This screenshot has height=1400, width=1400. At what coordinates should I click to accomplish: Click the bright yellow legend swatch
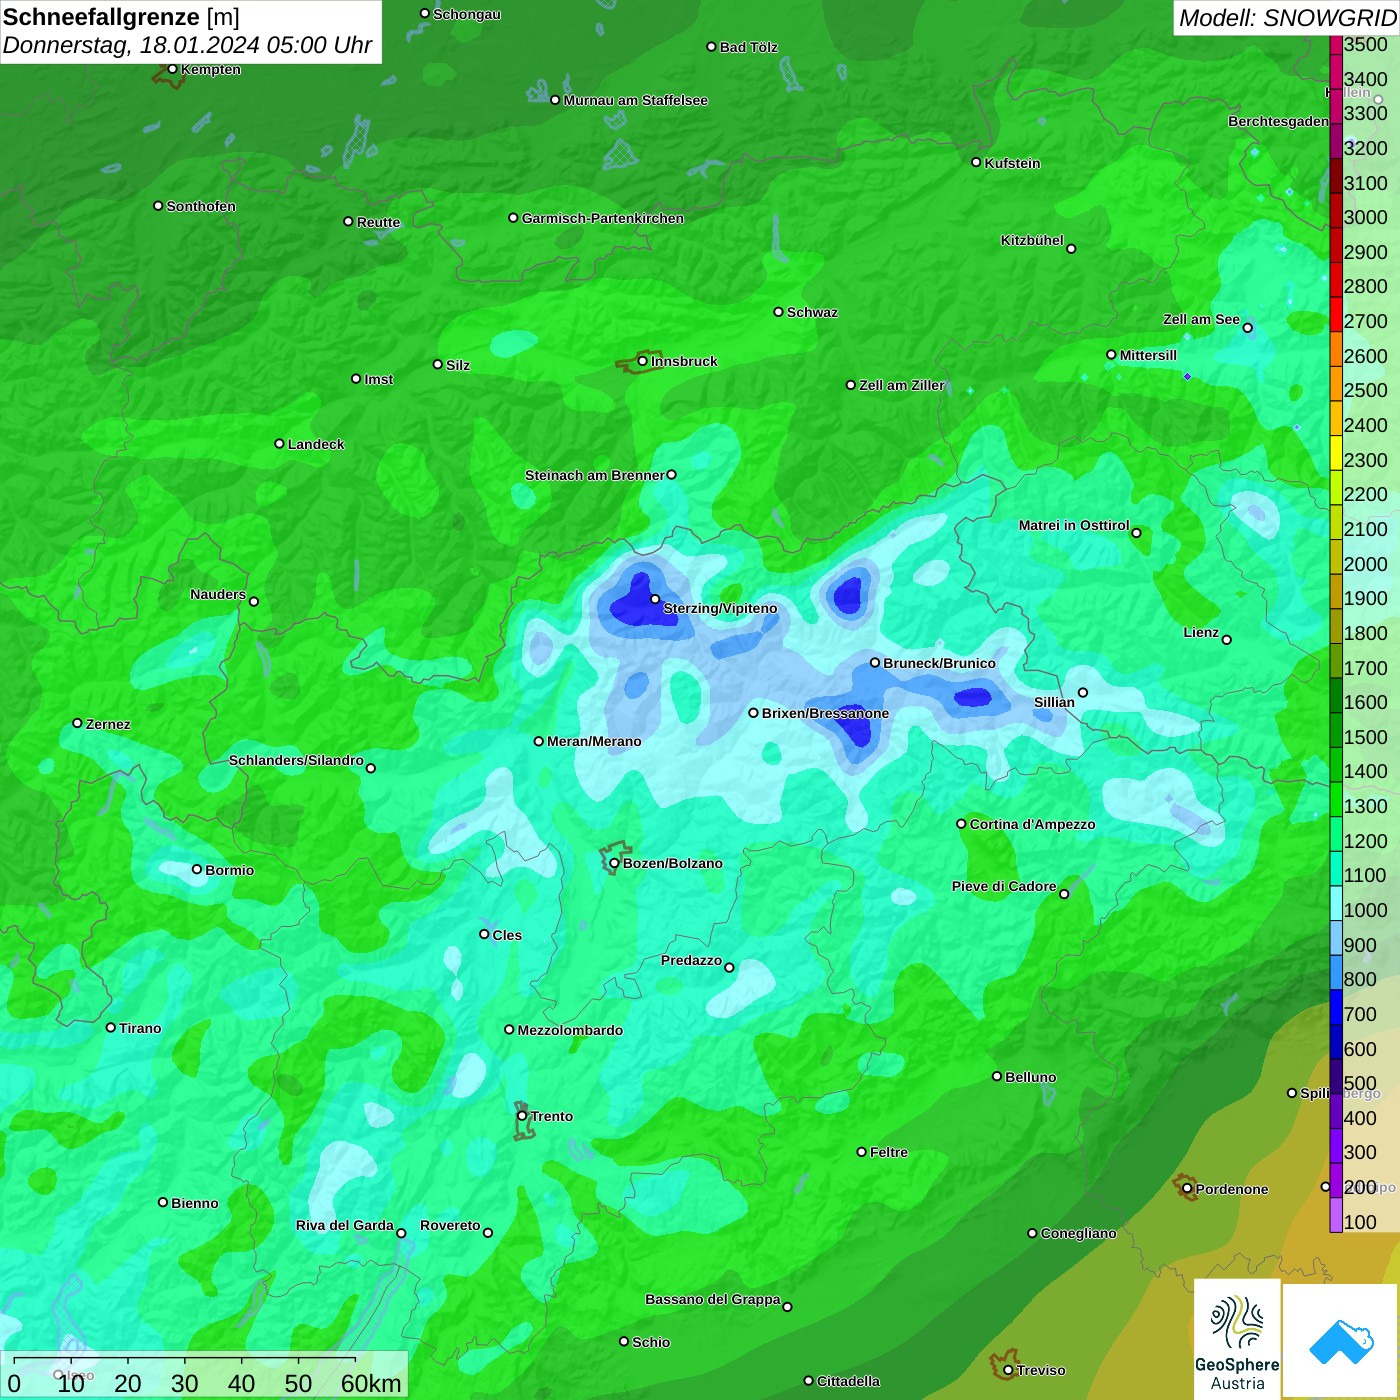(1336, 453)
